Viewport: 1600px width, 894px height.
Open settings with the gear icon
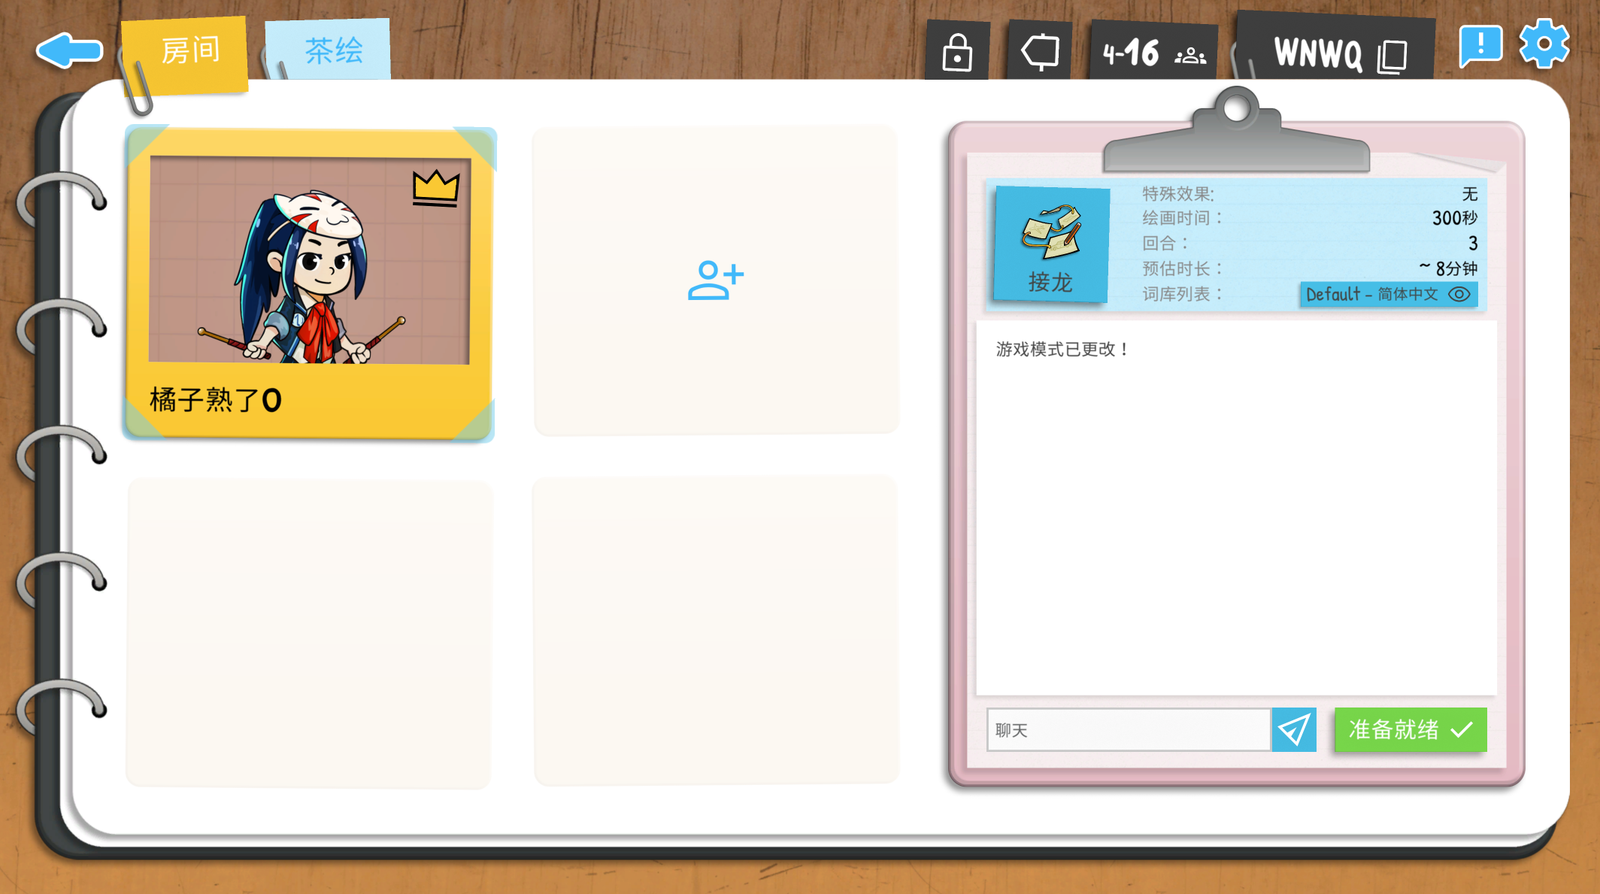(1544, 44)
